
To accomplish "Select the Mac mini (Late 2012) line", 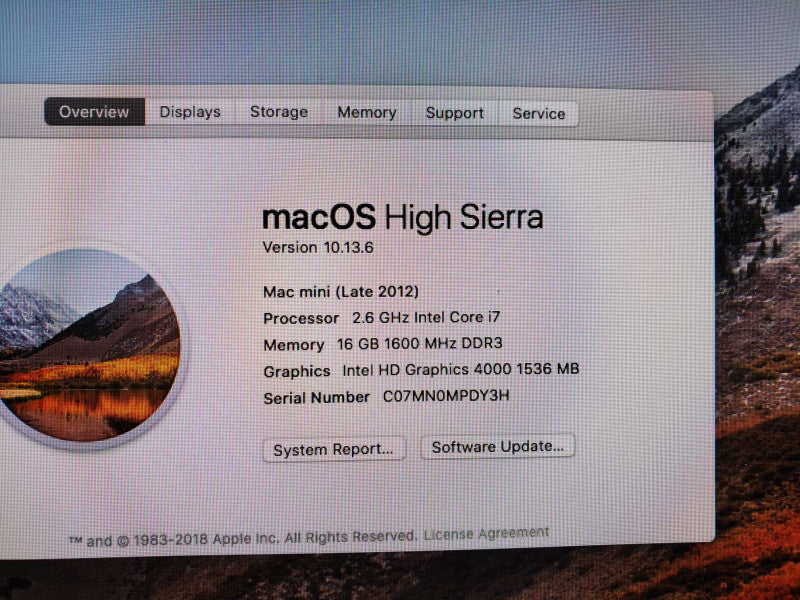I will [341, 292].
